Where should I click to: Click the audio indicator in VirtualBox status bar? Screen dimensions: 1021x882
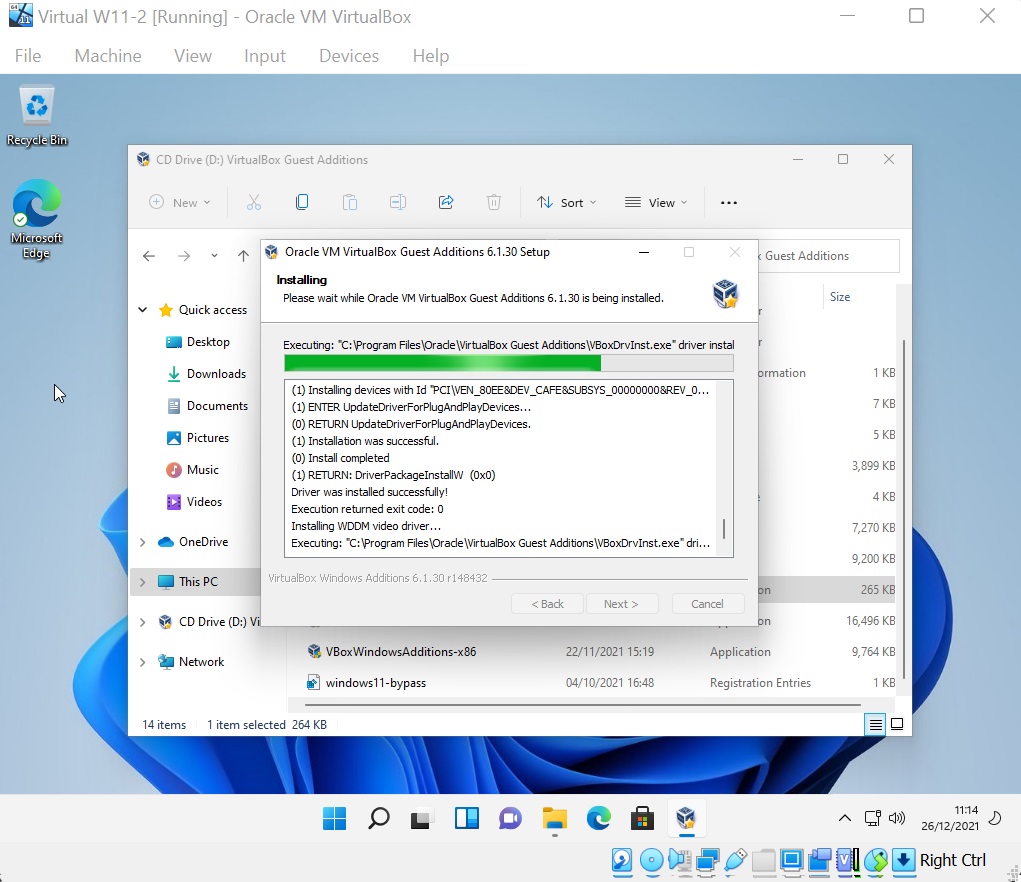click(679, 861)
